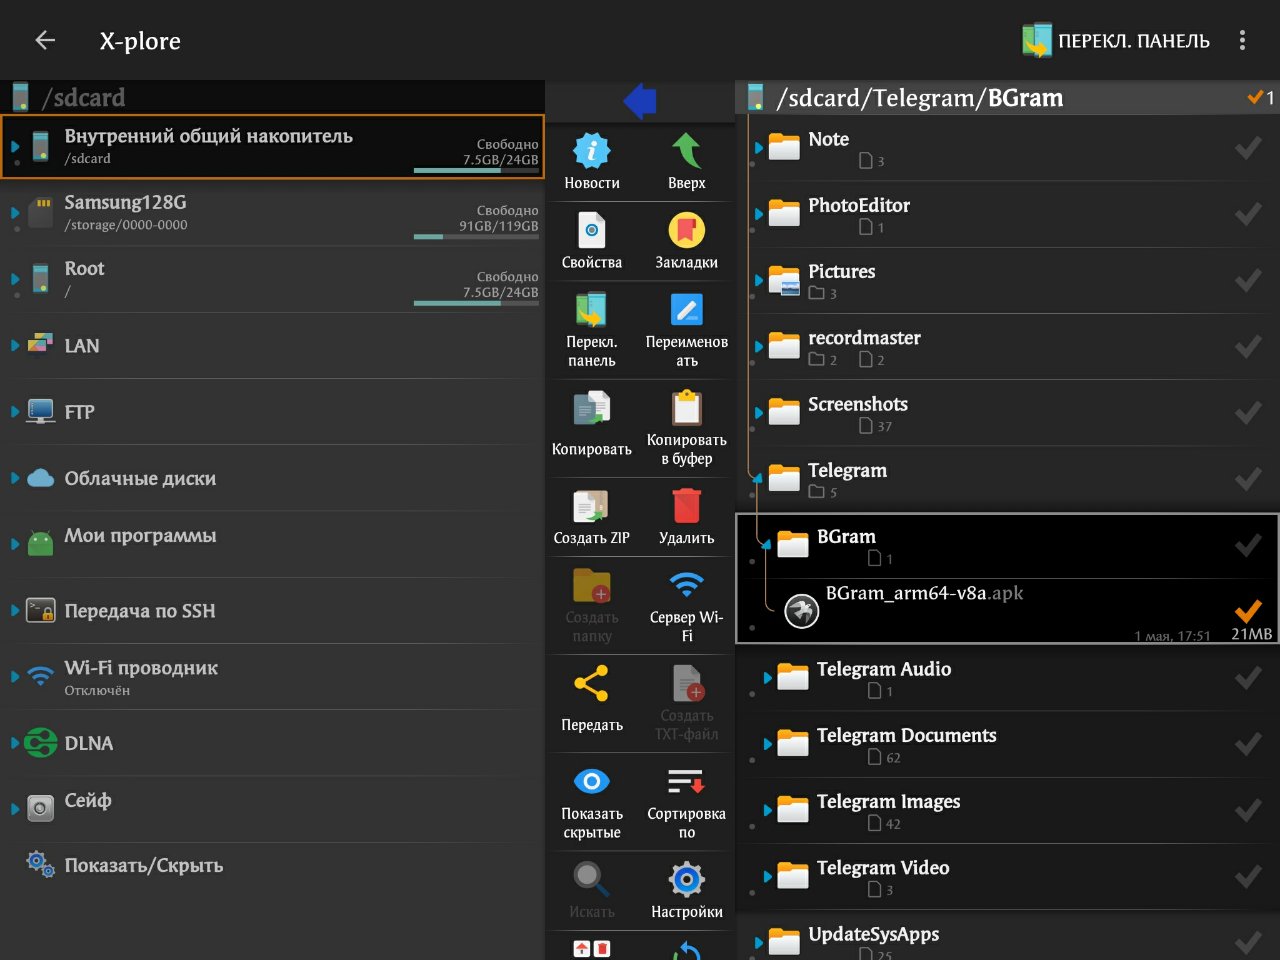Expand the Pictures folder arrow
The height and width of the screenshot is (960, 1280).
coord(759,280)
